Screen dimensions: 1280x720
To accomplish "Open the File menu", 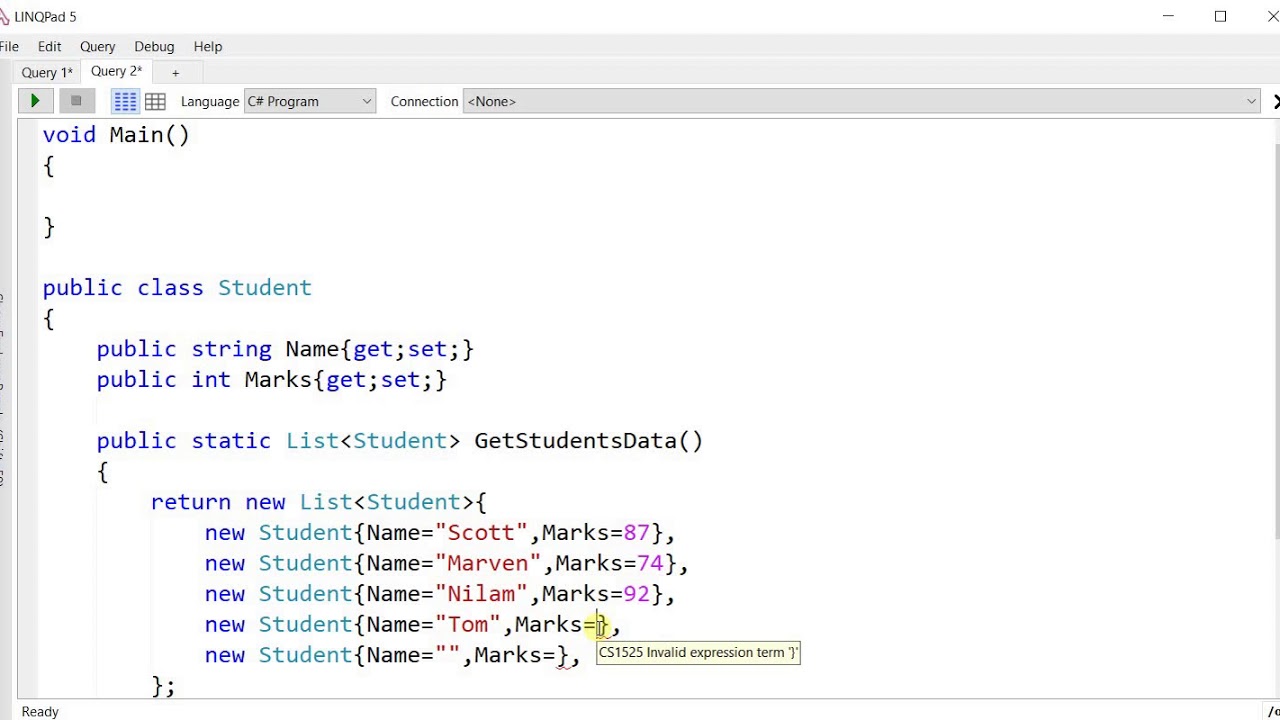I will point(9,46).
